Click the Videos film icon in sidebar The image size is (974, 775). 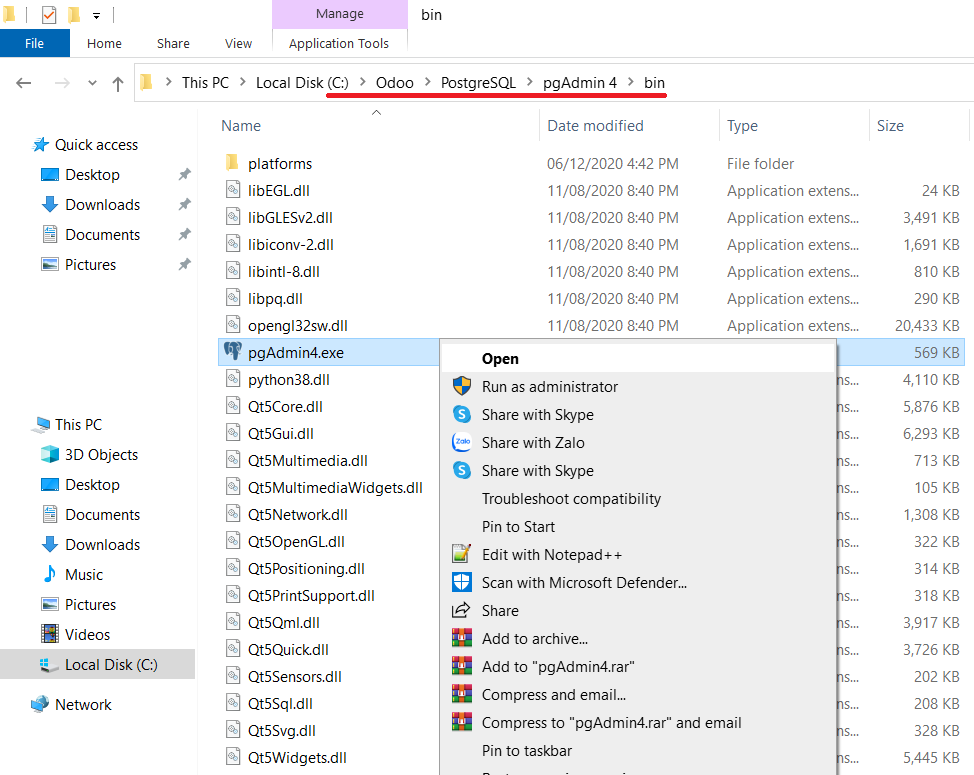point(50,634)
